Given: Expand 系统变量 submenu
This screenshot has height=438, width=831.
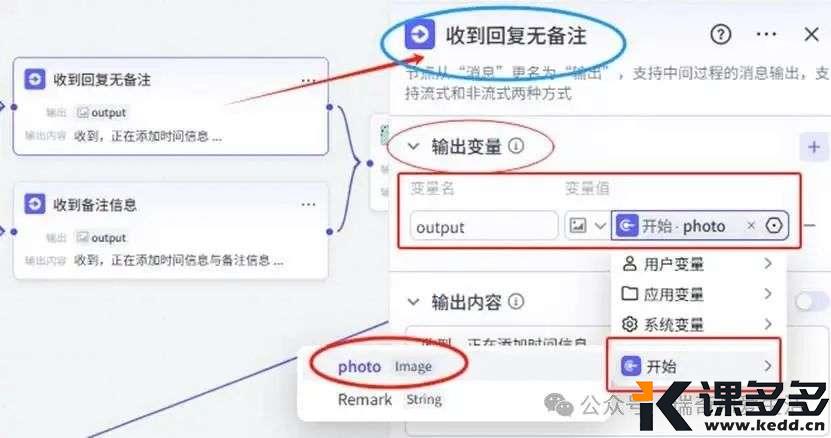Looking at the screenshot, I should [696, 324].
